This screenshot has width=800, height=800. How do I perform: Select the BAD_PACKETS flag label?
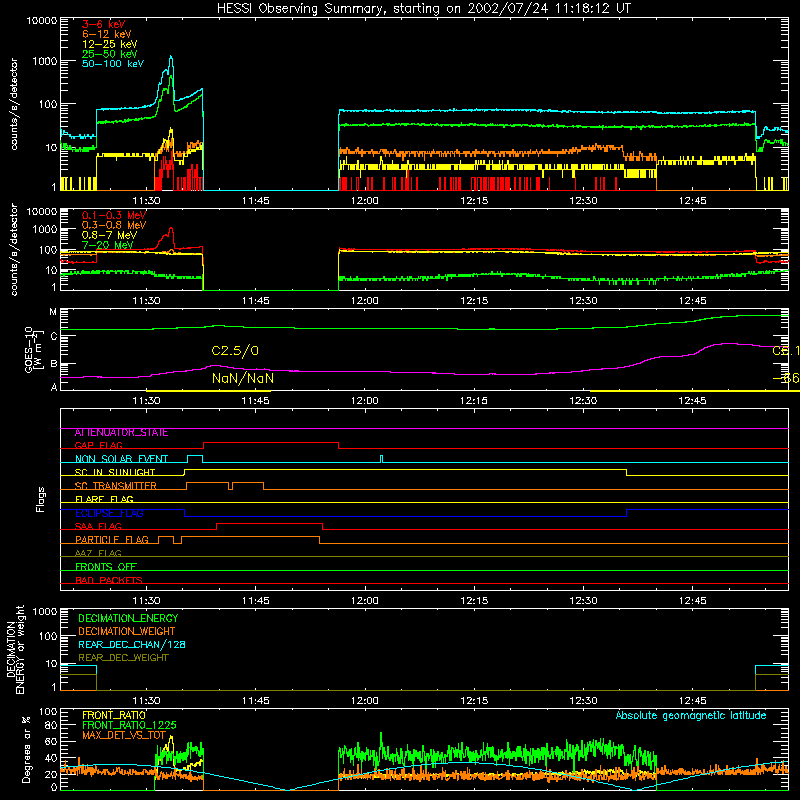[109, 581]
